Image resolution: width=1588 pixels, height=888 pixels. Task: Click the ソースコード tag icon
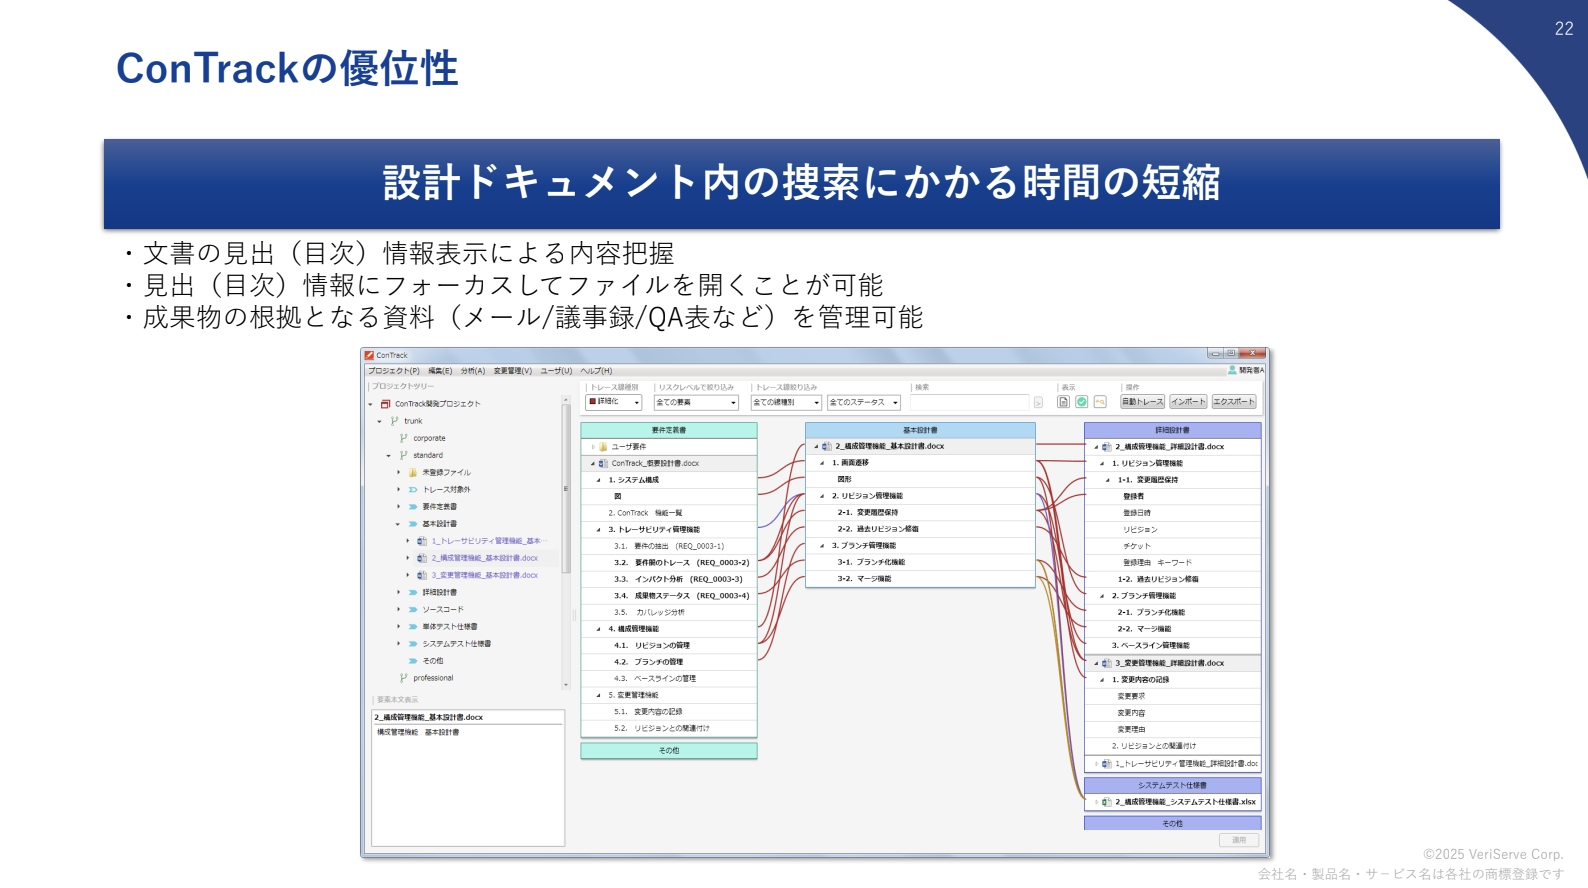[413, 610]
